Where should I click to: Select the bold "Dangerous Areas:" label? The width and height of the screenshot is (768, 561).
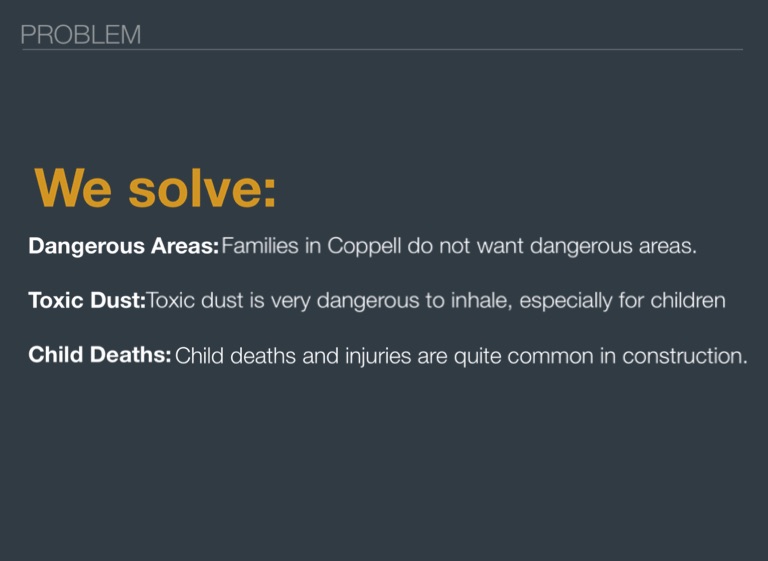(x=123, y=247)
